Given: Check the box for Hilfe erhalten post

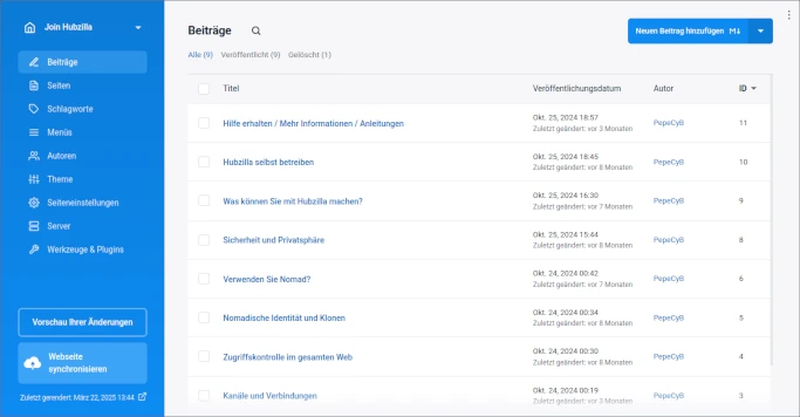Looking at the screenshot, I should (204, 123).
